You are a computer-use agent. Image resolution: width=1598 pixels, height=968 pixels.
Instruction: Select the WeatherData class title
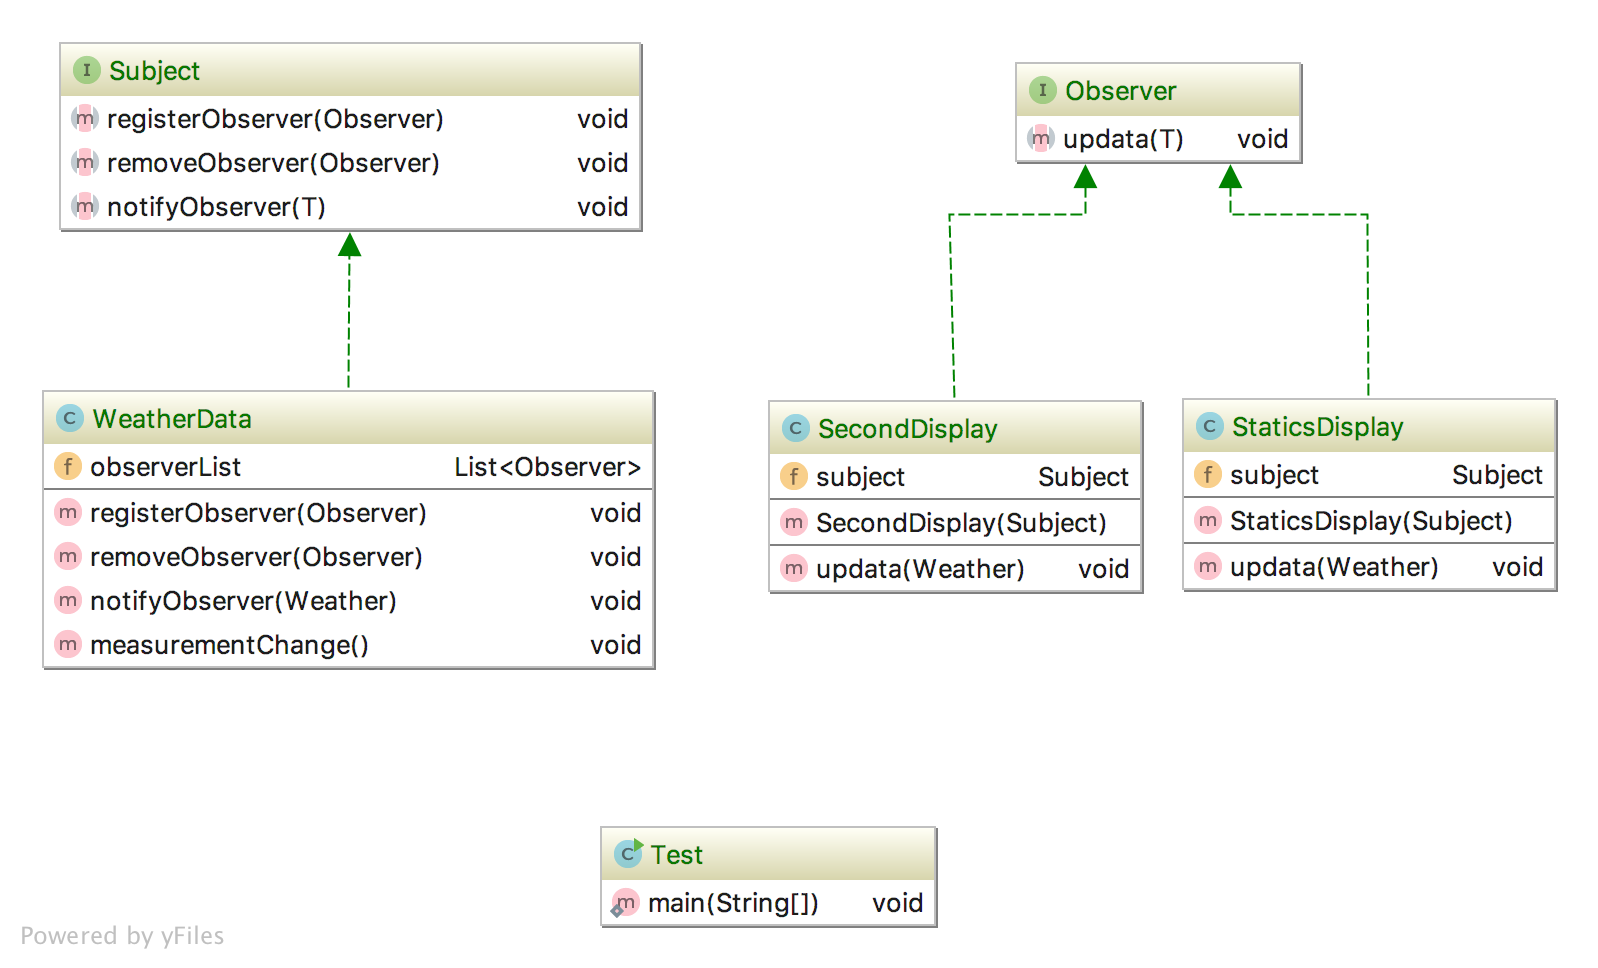tap(172, 419)
